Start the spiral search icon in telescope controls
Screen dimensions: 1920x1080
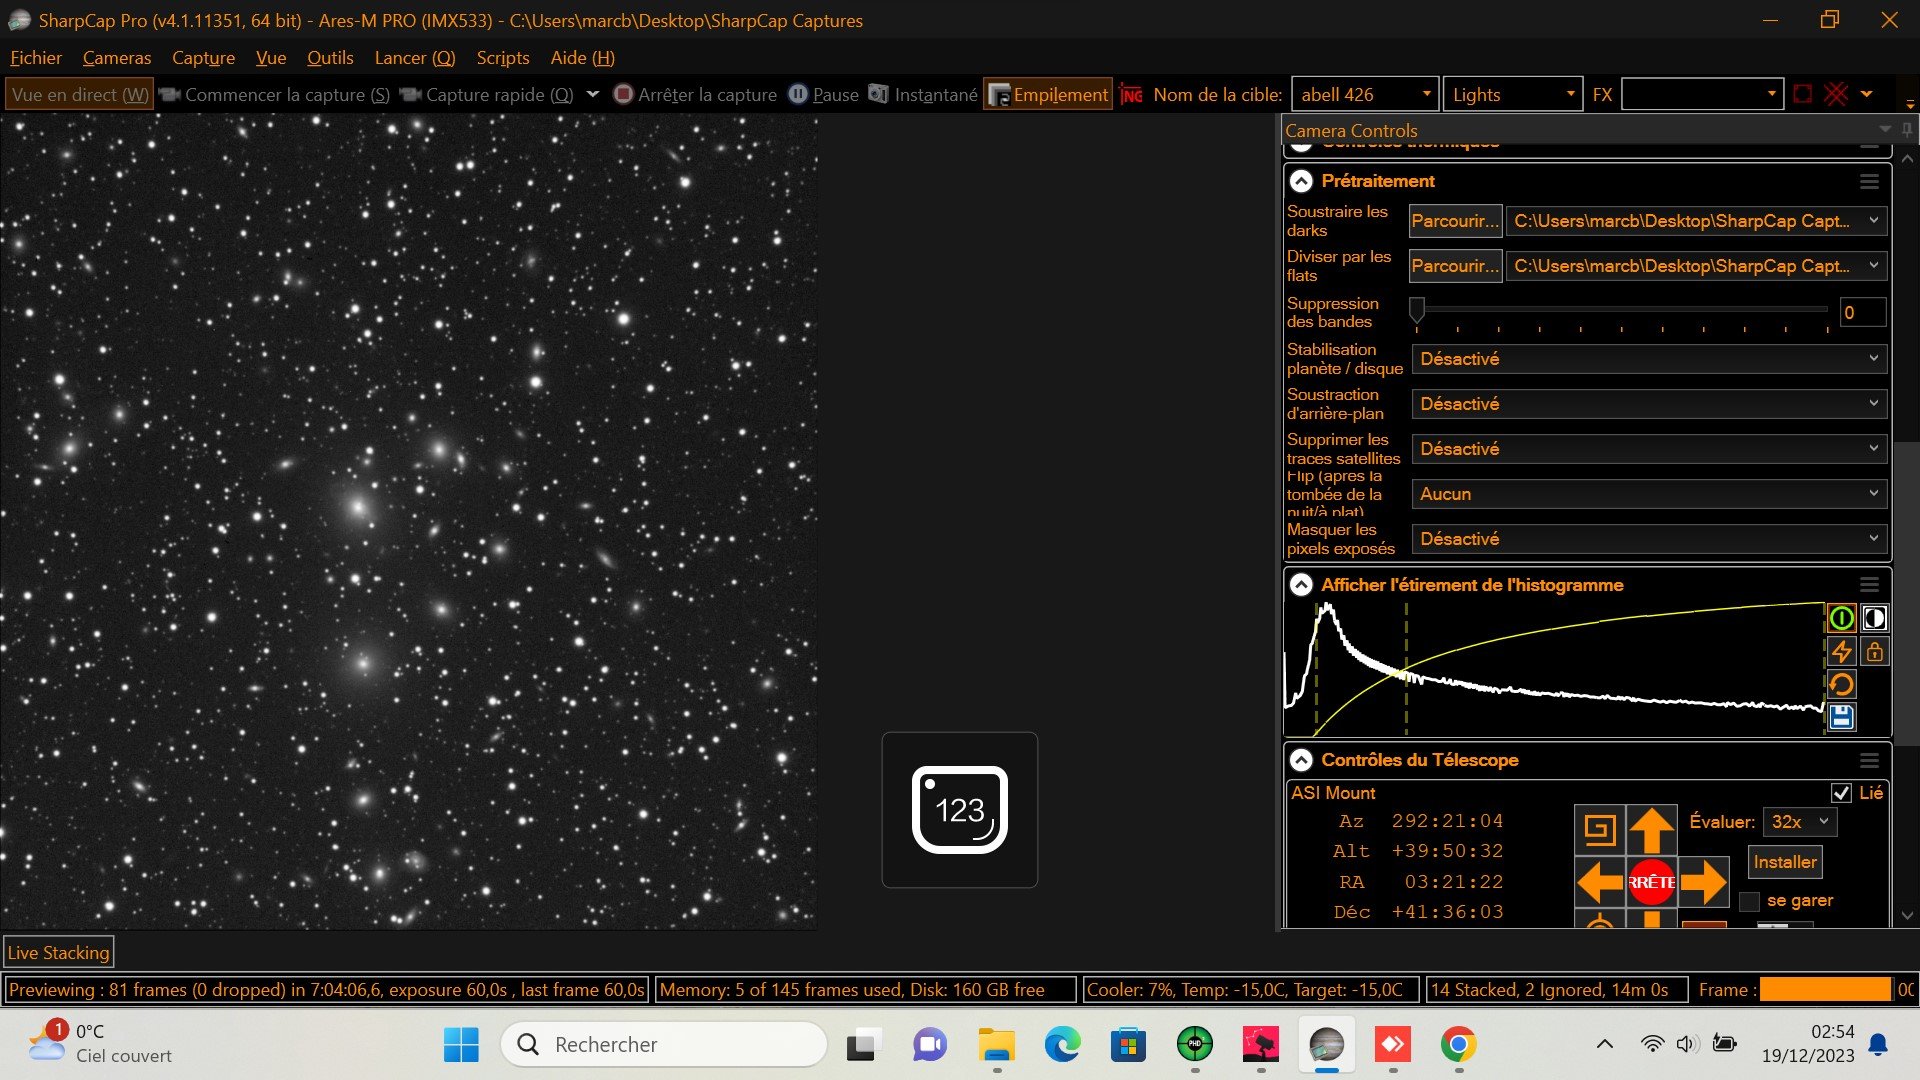(1600, 830)
